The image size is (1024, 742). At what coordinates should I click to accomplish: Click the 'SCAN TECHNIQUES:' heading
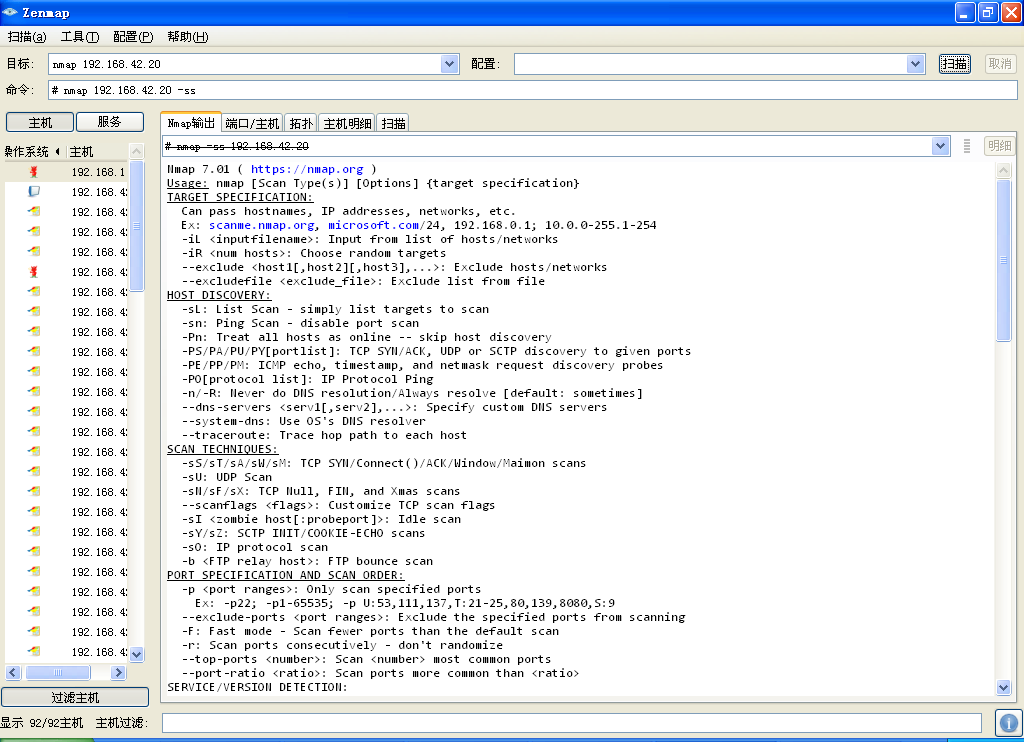[222, 449]
